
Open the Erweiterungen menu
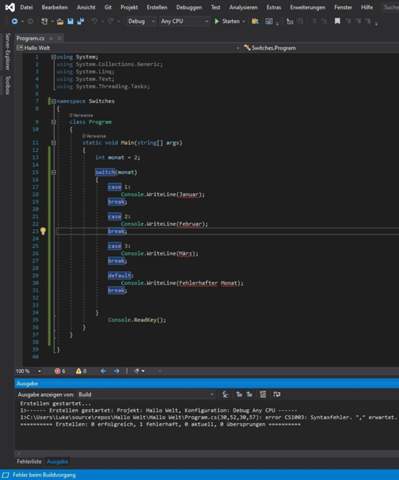coord(308,7)
